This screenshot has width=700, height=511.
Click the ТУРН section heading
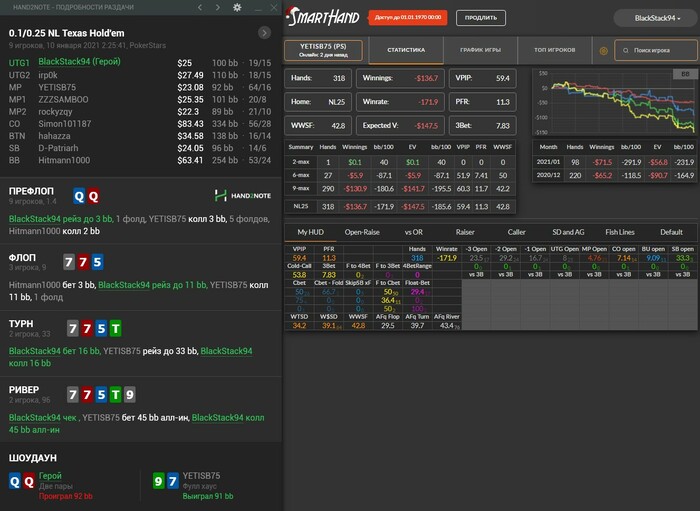(21, 324)
